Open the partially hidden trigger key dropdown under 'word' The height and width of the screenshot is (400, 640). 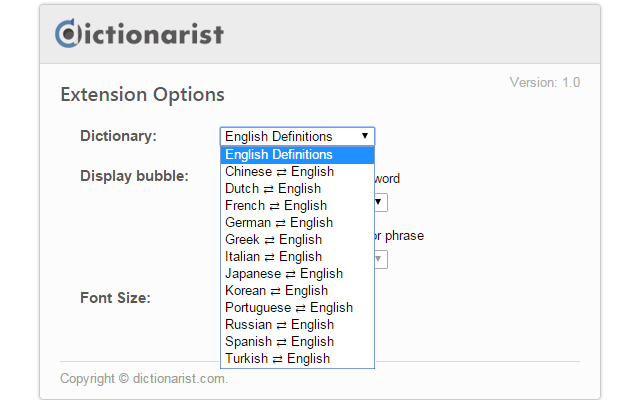click(x=381, y=203)
